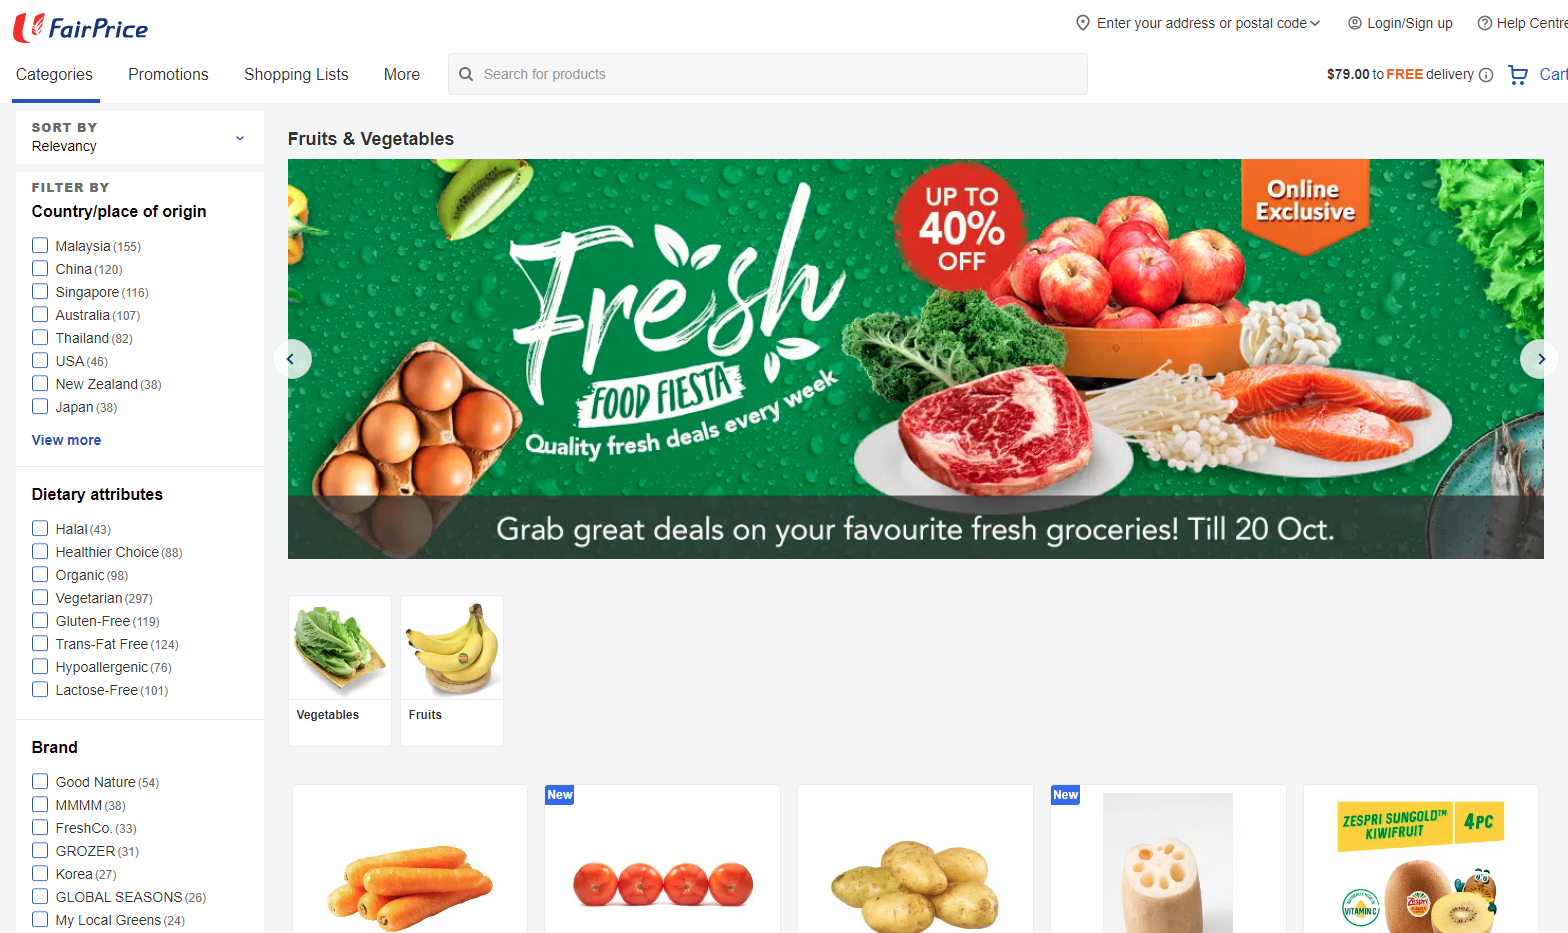The width and height of the screenshot is (1568, 933).
Task: Open the Shopping Lists menu
Action: 296,74
